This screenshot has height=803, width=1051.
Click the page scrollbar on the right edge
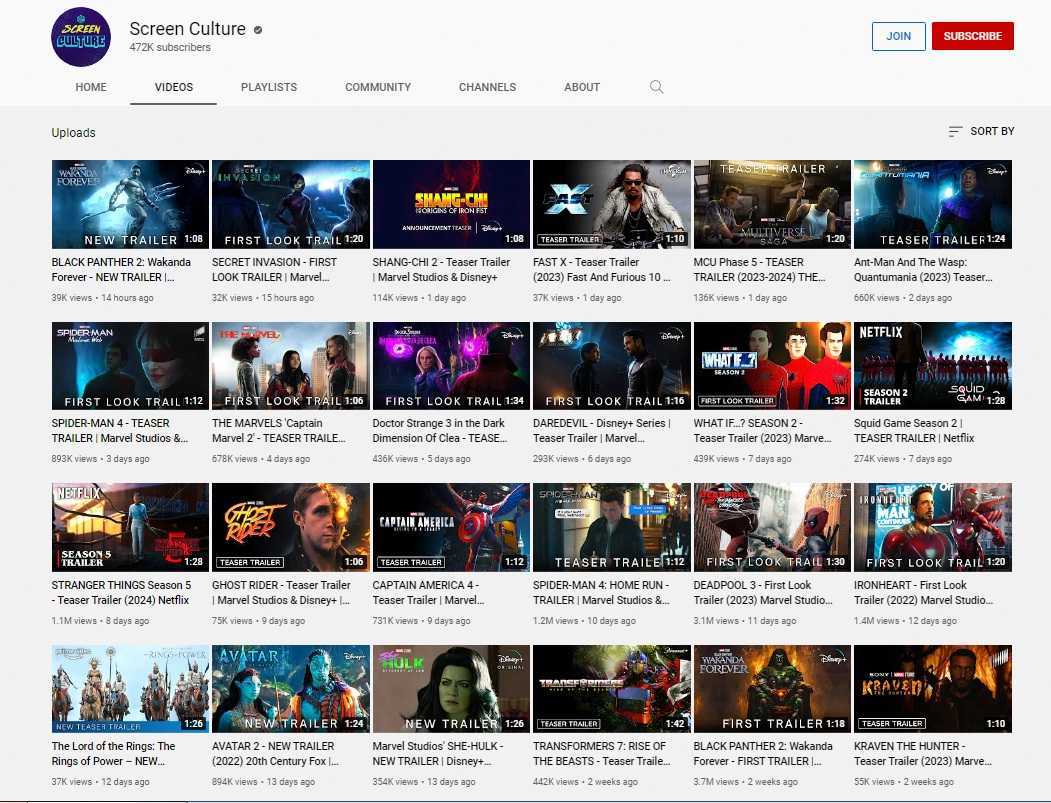click(1045, 400)
